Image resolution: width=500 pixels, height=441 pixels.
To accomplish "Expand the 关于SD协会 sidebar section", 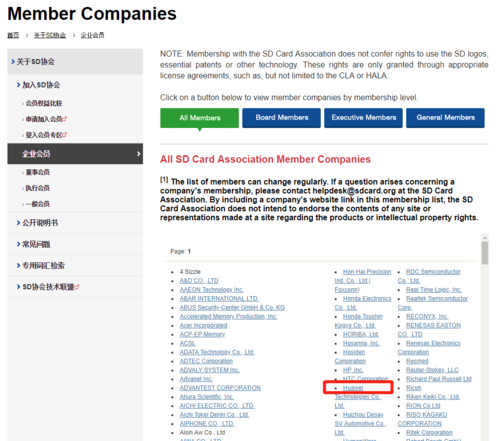I will 75,62.
